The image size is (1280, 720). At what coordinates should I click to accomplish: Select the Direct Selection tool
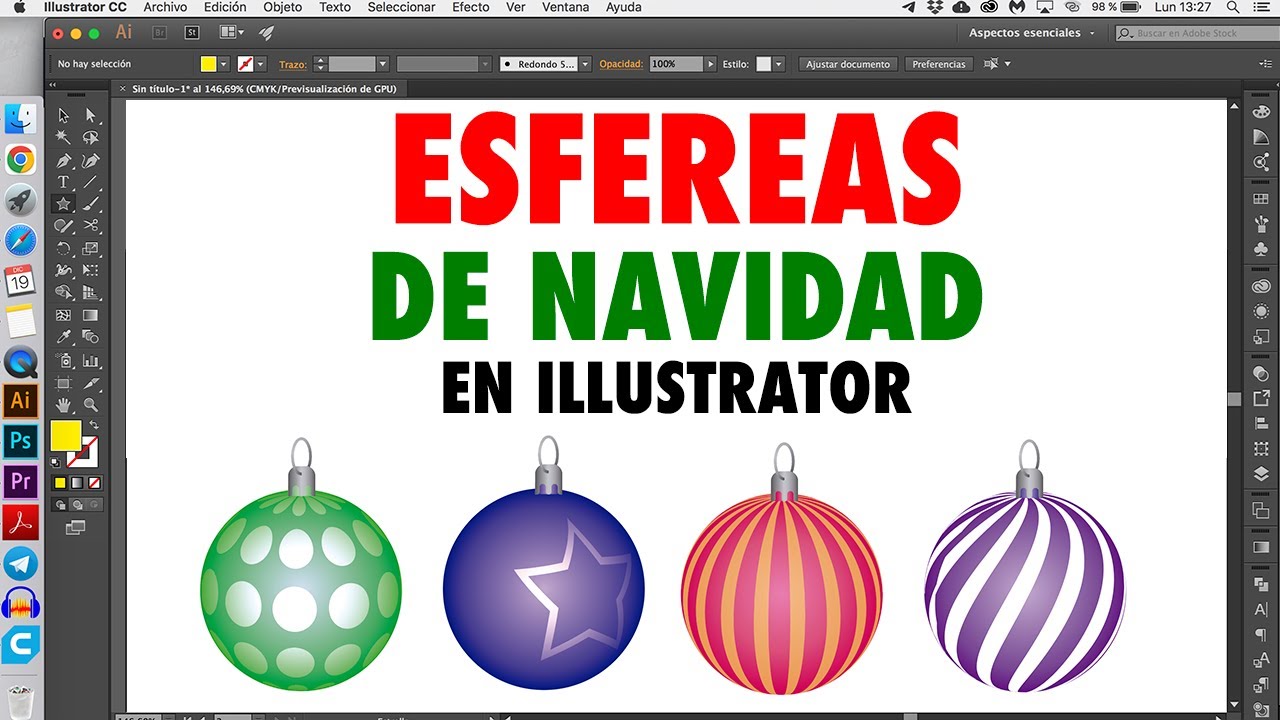[x=91, y=115]
